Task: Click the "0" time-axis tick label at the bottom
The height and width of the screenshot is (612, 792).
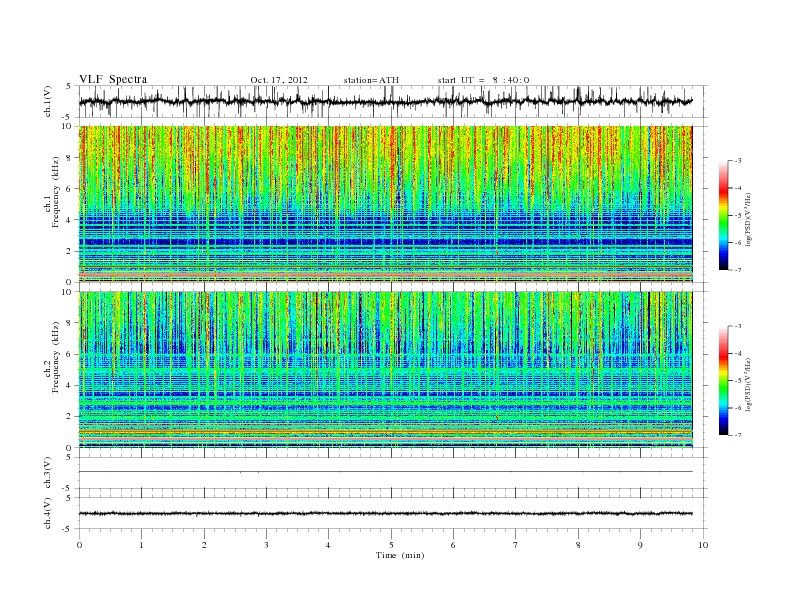Action: pyautogui.click(x=79, y=545)
